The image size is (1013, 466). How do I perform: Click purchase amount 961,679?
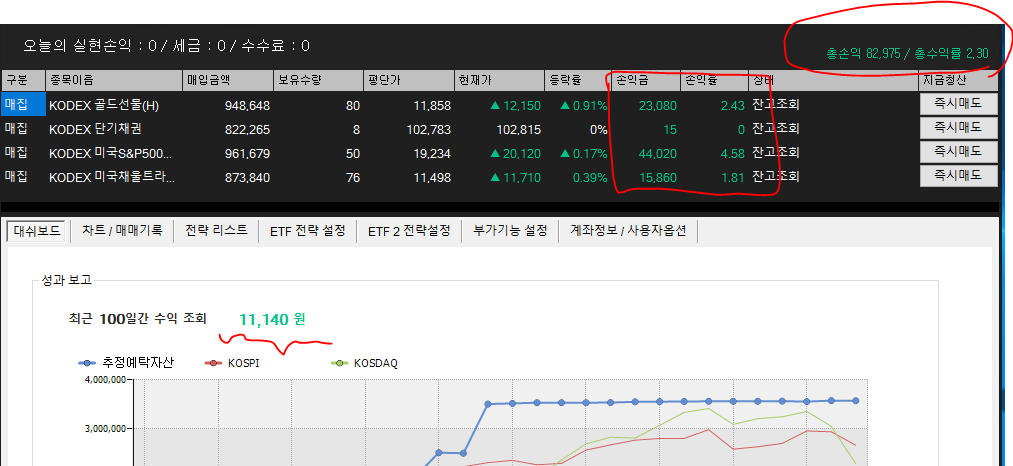point(247,154)
